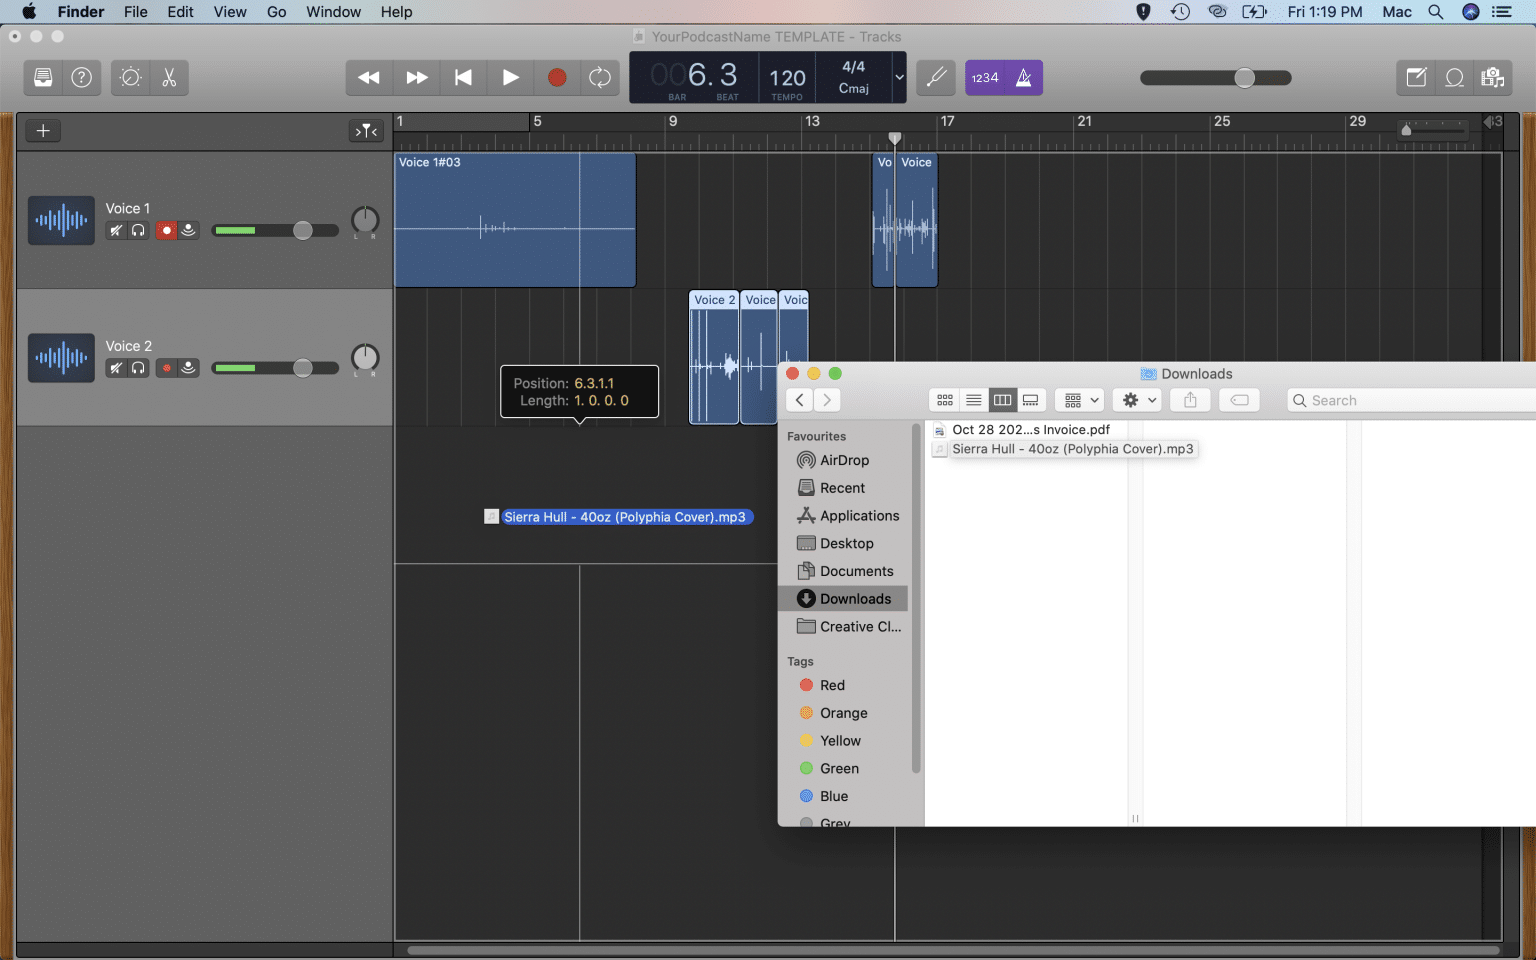The width and height of the screenshot is (1536, 960).
Task: Open the Go menu
Action: (276, 12)
